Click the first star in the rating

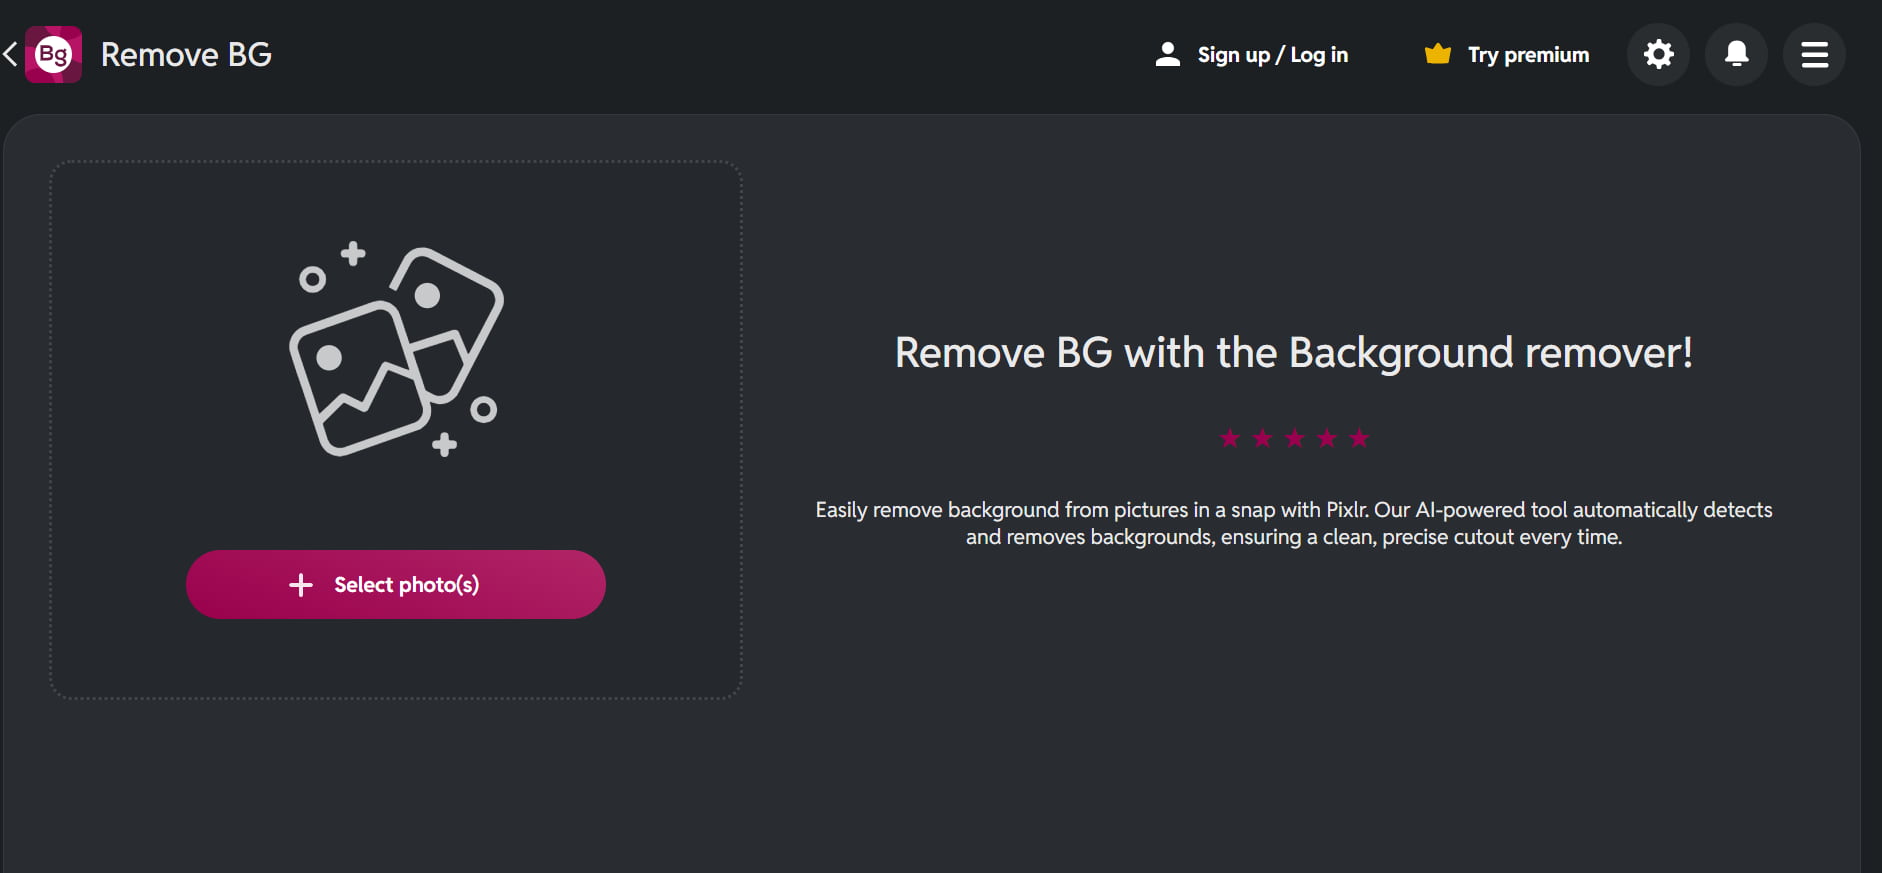click(x=1230, y=438)
